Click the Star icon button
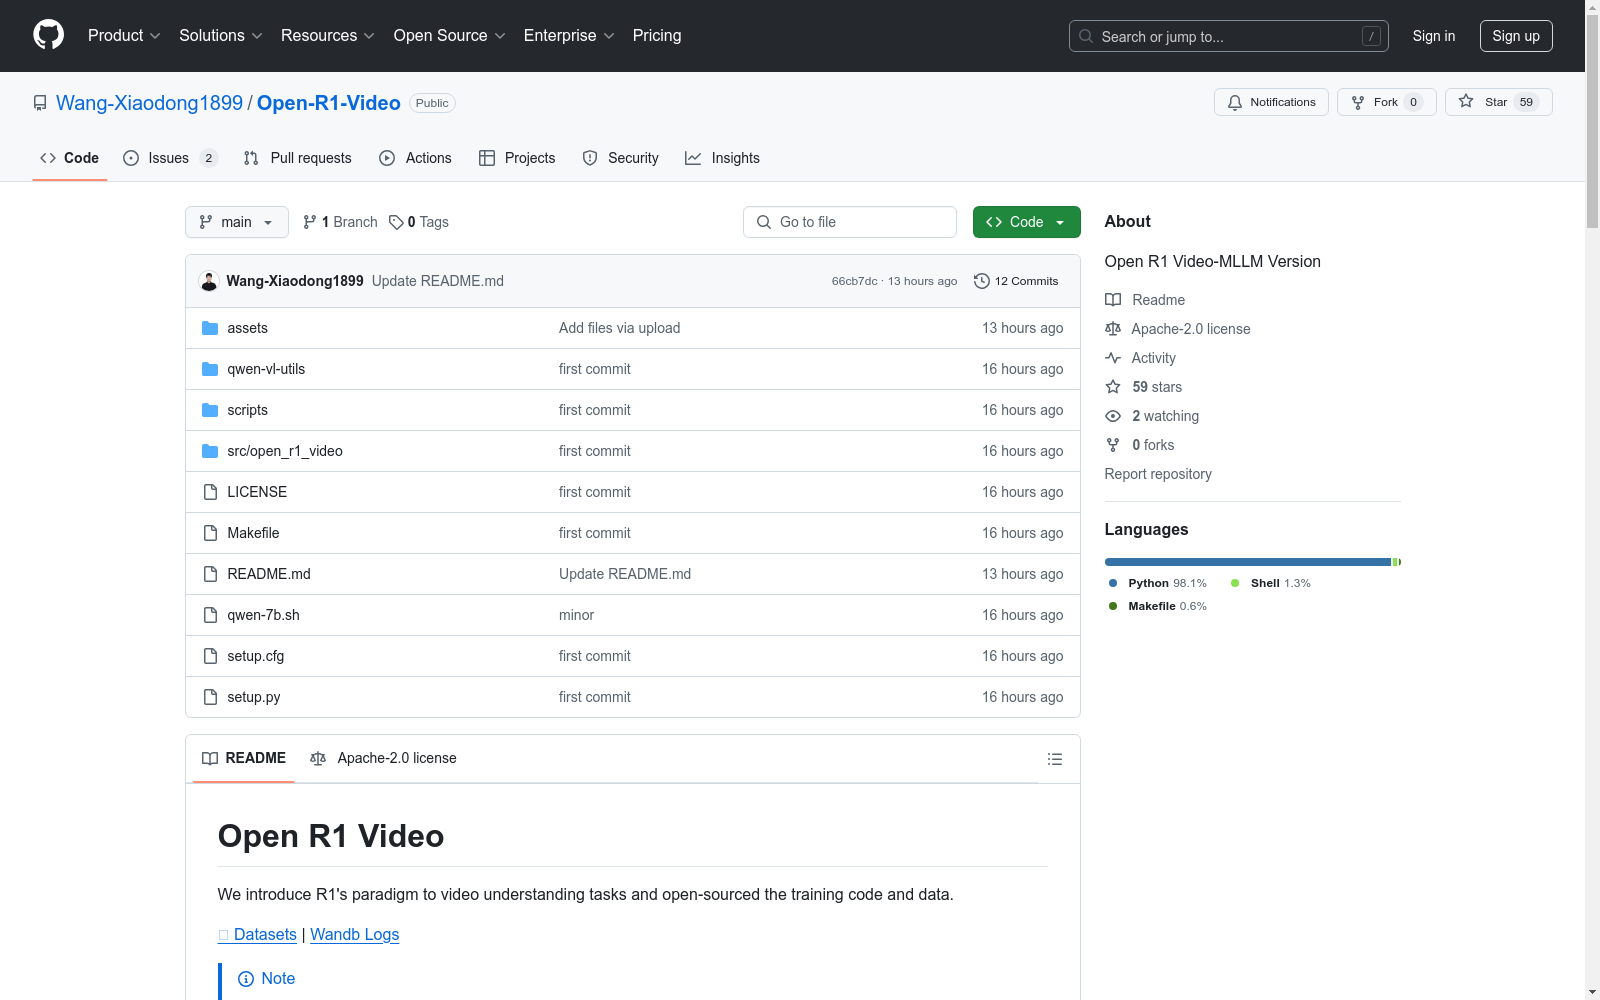Image resolution: width=1600 pixels, height=1000 pixels. coord(1466,101)
